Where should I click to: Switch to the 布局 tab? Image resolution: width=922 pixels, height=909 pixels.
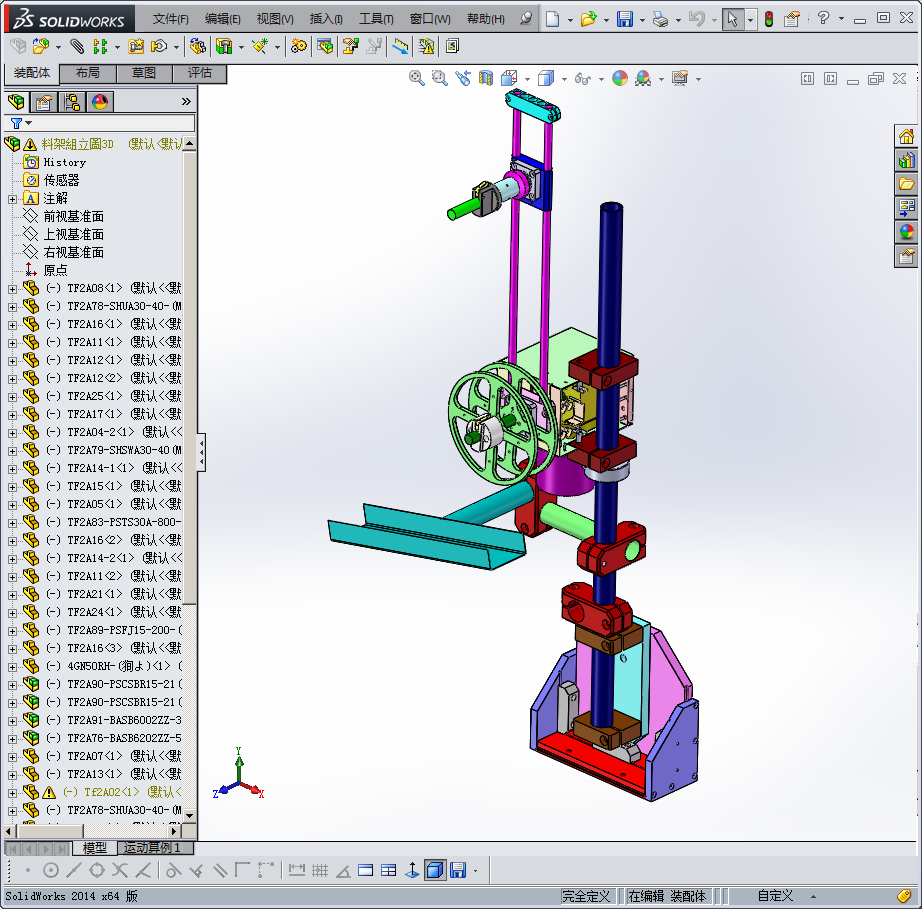(x=88, y=73)
